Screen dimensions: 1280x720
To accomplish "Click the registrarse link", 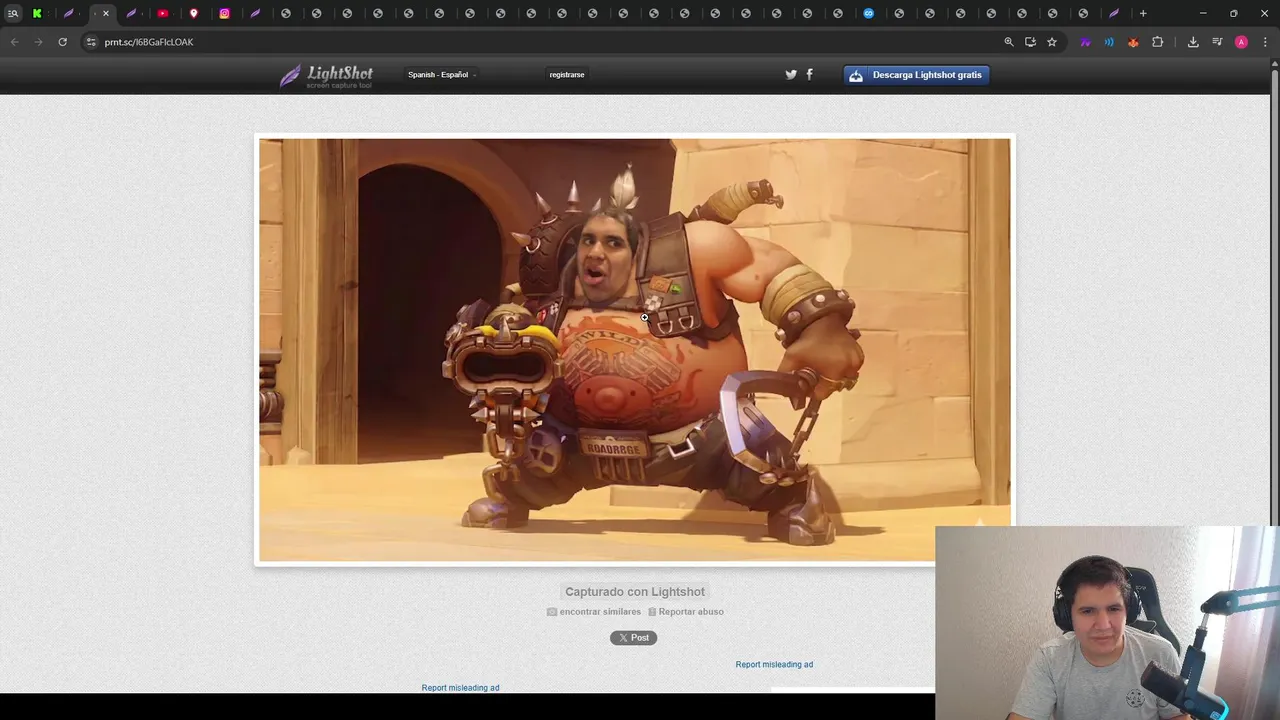I will pos(567,75).
